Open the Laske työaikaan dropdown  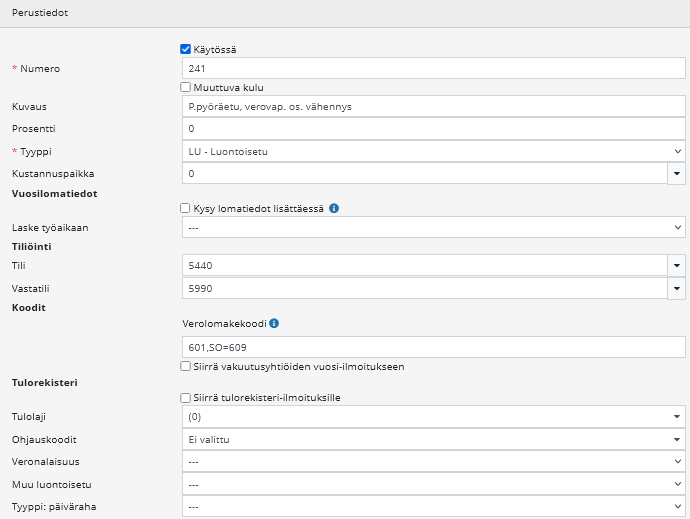coord(433,227)
